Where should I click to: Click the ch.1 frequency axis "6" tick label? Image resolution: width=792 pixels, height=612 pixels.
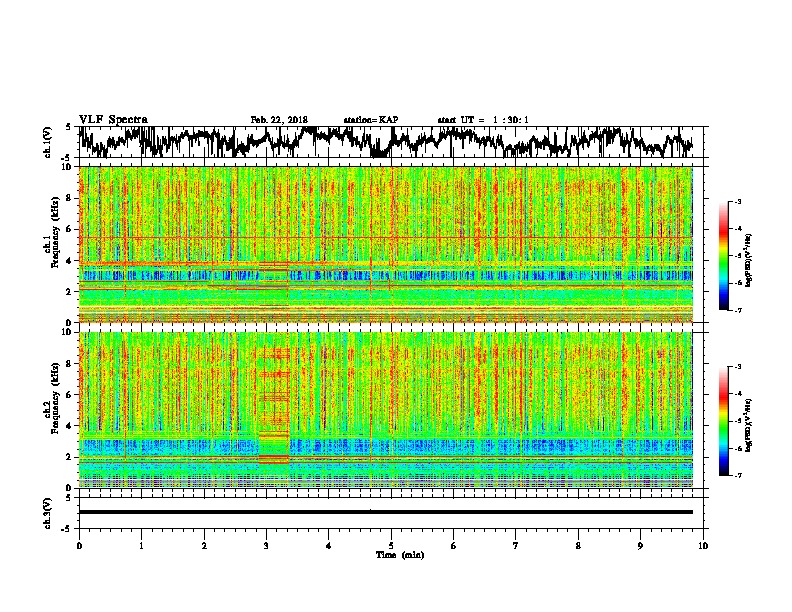tap(70, 229)
